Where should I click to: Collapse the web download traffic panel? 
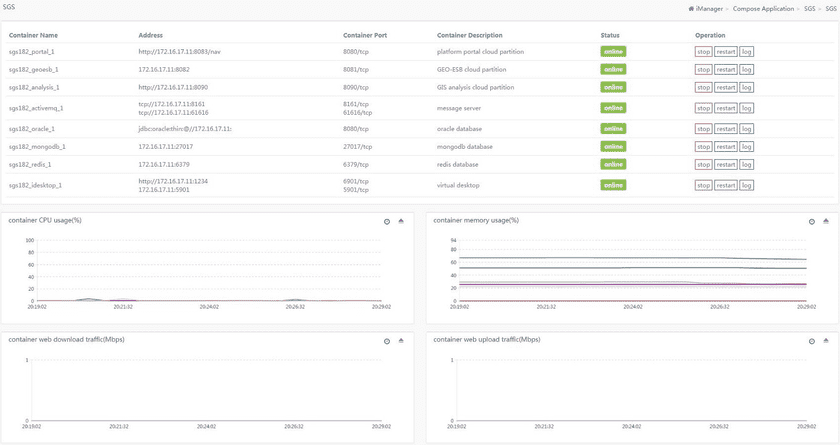[401, 341]
